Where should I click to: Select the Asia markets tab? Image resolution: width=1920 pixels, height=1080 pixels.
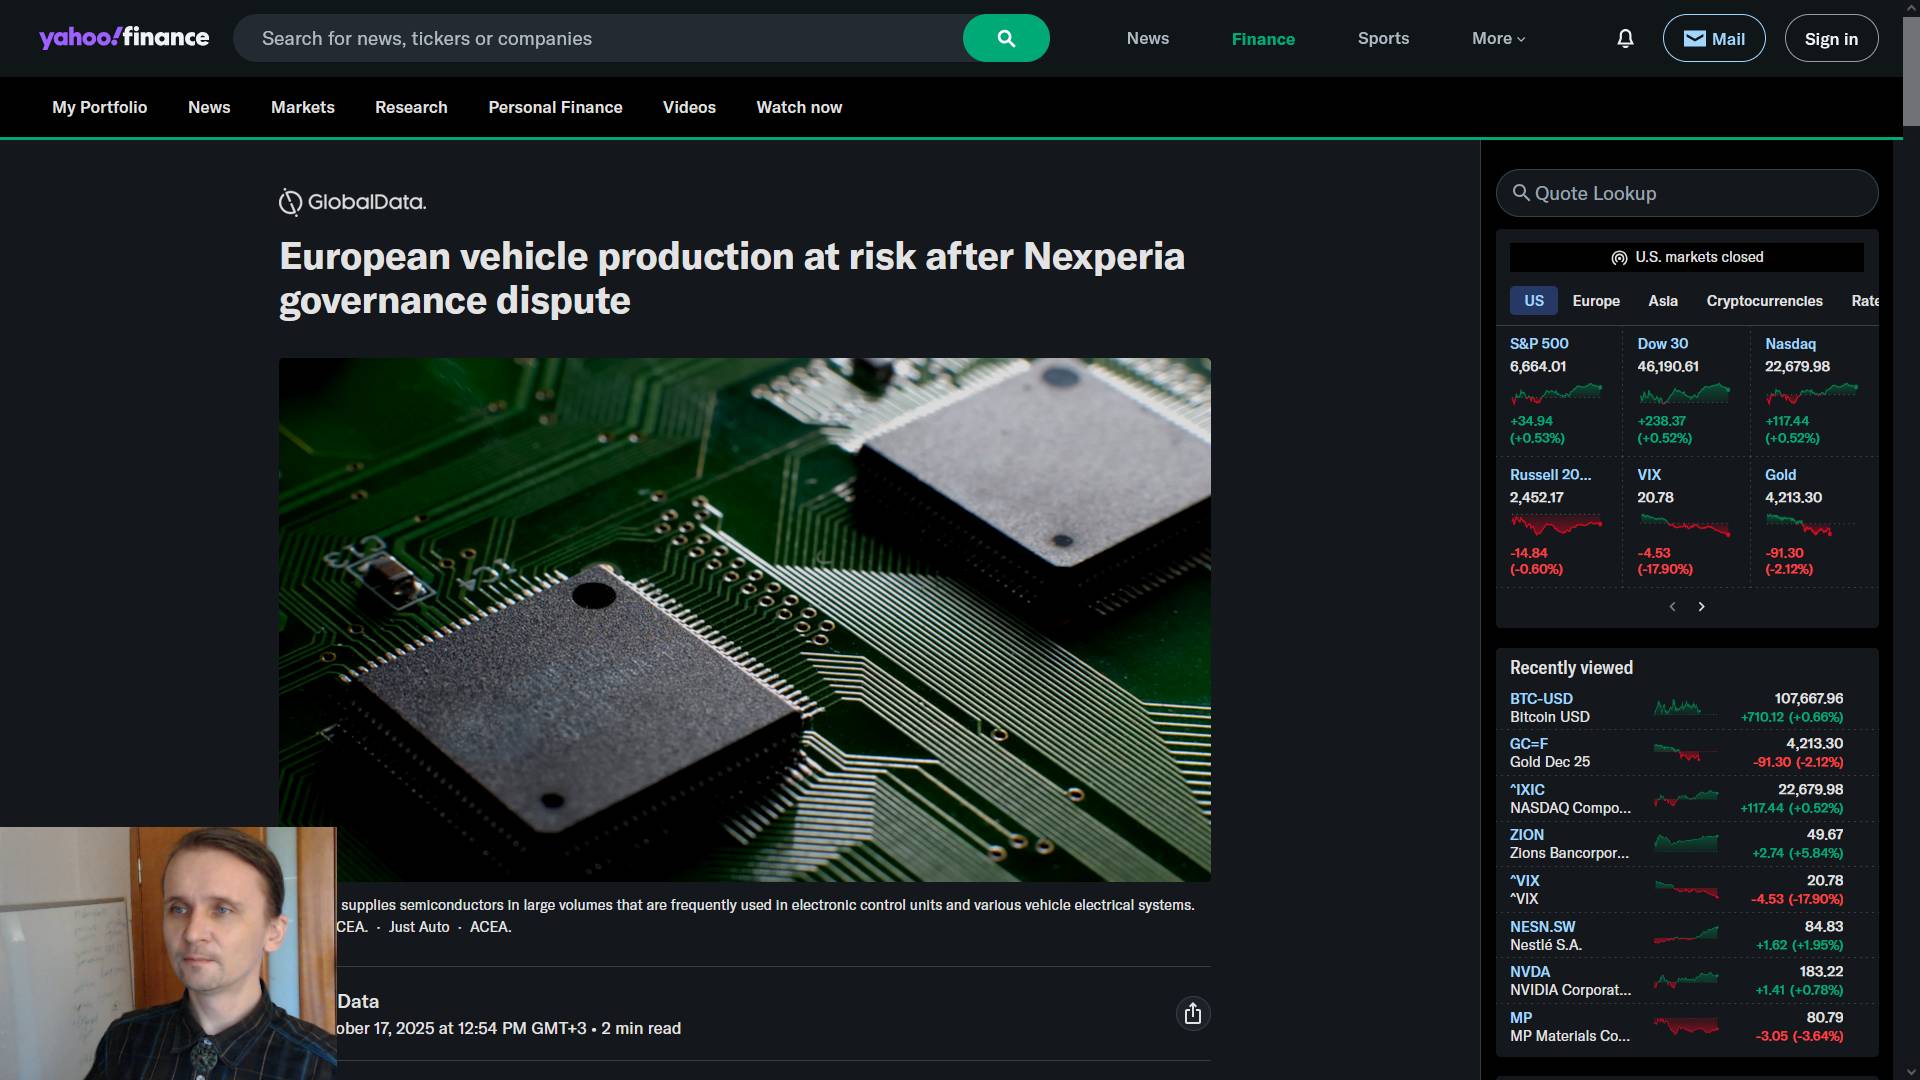tap(1662, 301)
